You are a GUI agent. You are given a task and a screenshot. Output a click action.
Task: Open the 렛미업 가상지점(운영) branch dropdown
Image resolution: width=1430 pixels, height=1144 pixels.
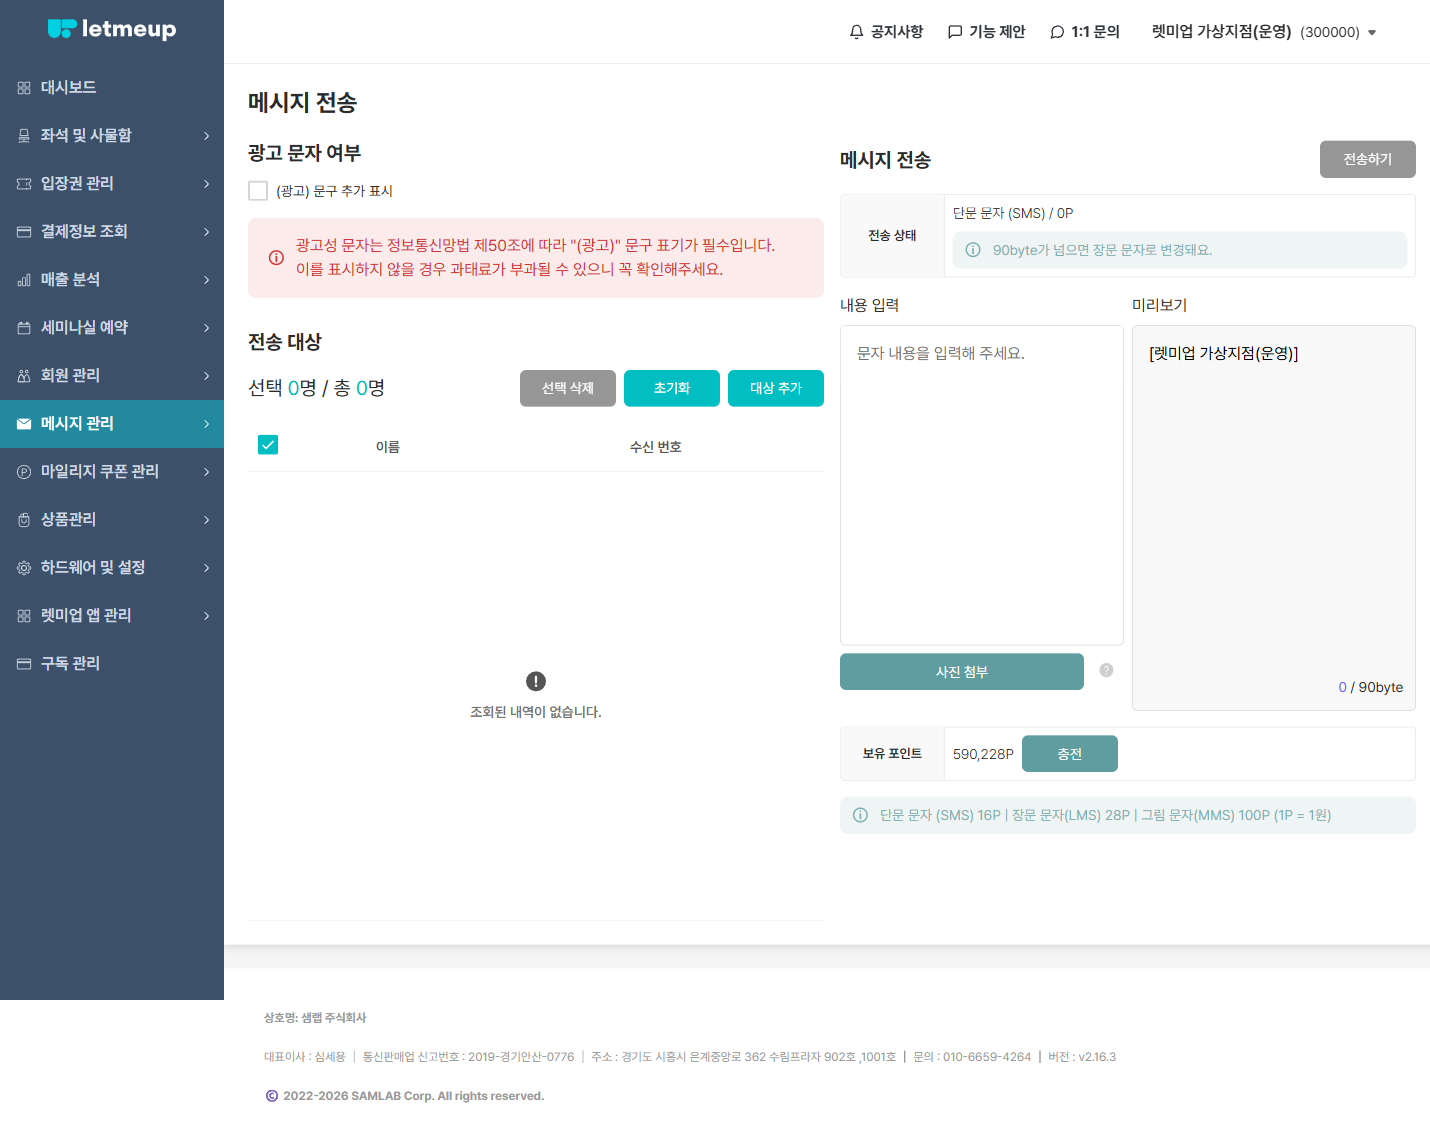pyautogui.click(x=1264, y=32)
